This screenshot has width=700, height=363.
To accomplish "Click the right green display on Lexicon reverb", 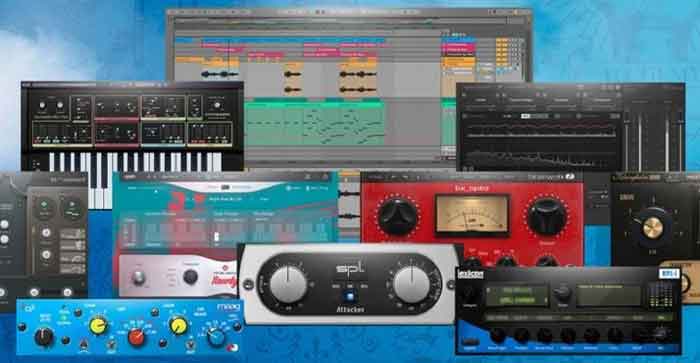I will pos(609,295).
